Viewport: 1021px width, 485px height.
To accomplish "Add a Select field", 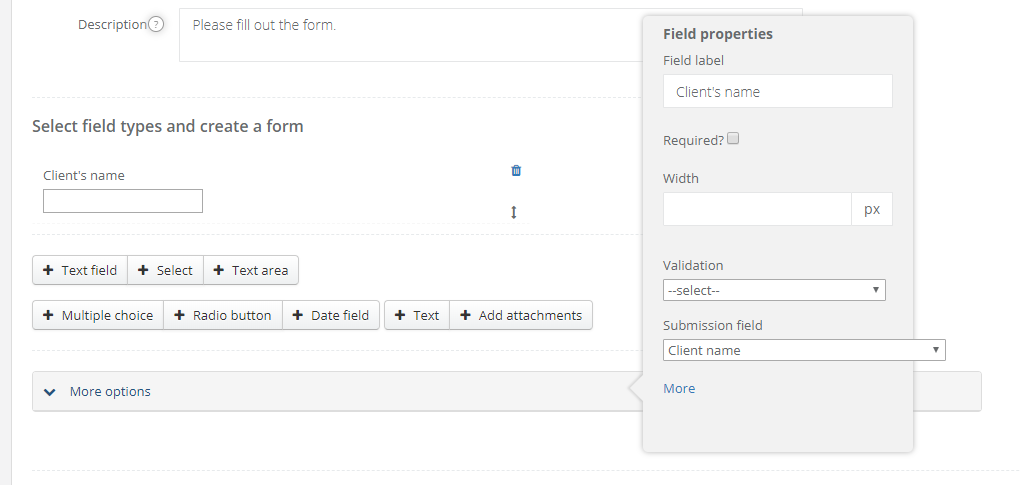I will [x=165, y=270].
